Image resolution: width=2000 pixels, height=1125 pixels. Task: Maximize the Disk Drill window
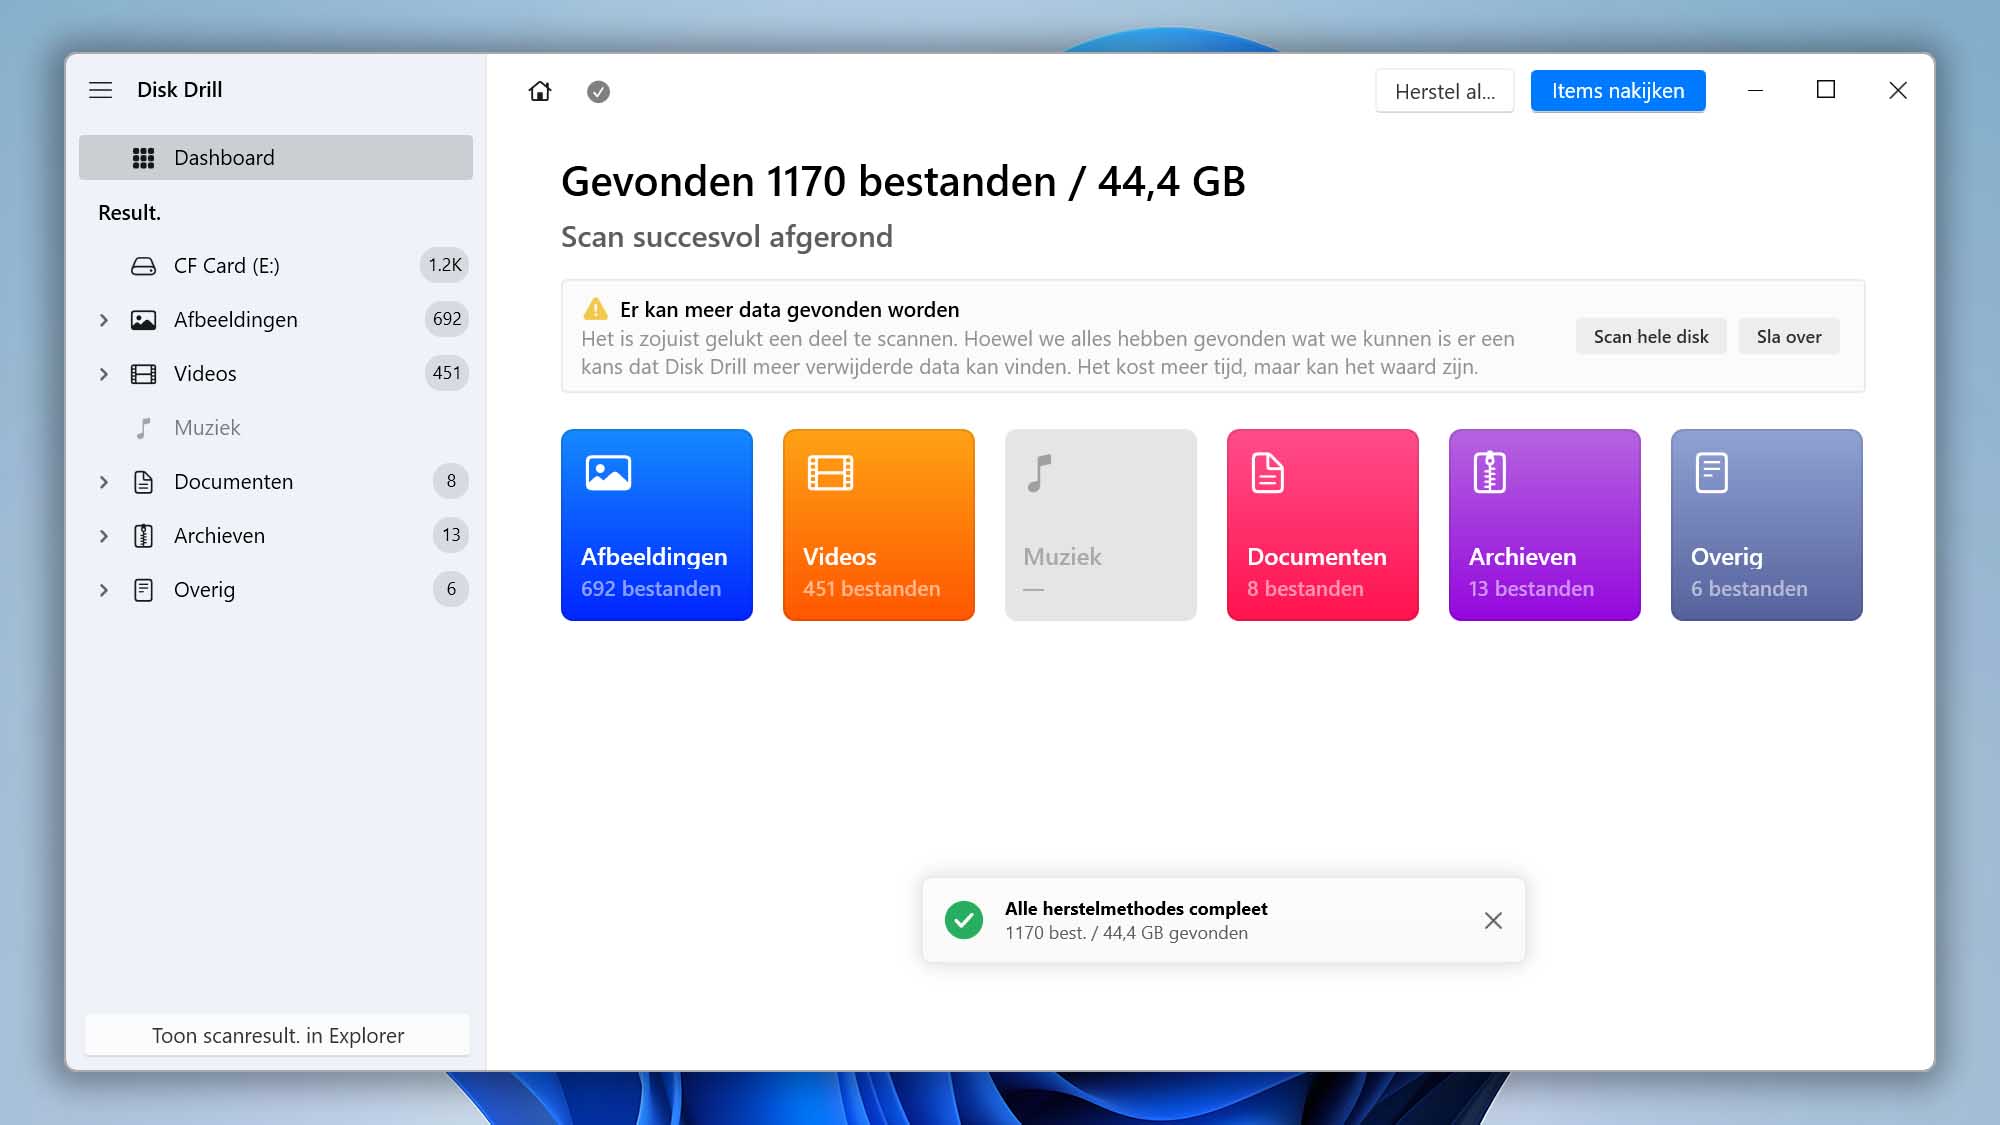(1825, 90)
